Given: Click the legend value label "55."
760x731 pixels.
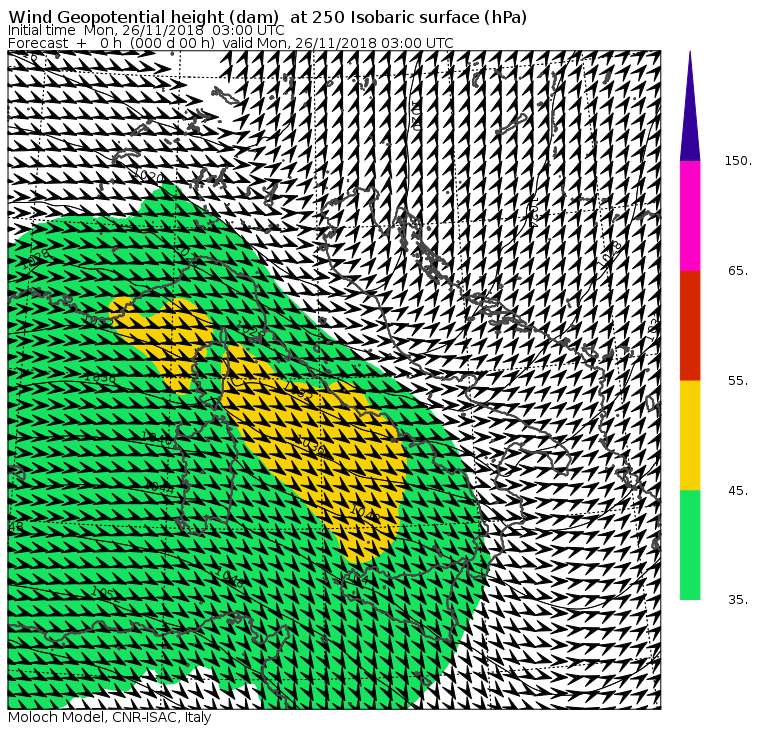Looking at the screenshot, I should 738,381.
